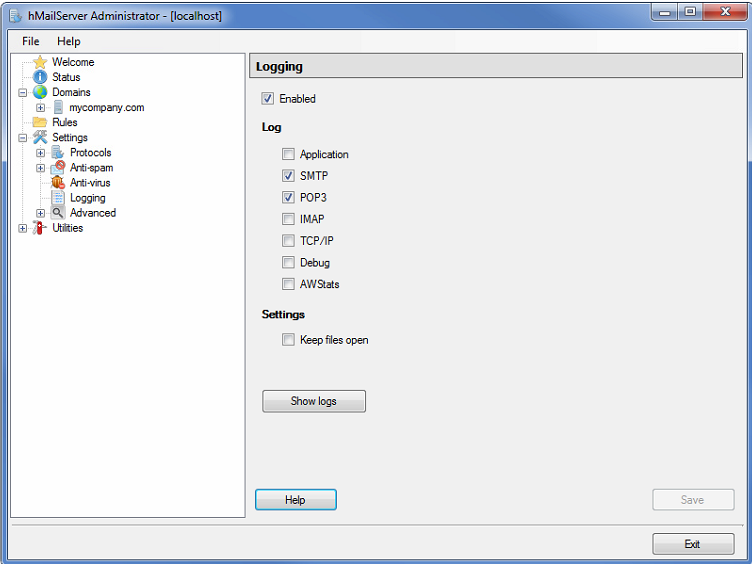Select Status in the tree
The image size is (752, 564).
pos(66,77)
